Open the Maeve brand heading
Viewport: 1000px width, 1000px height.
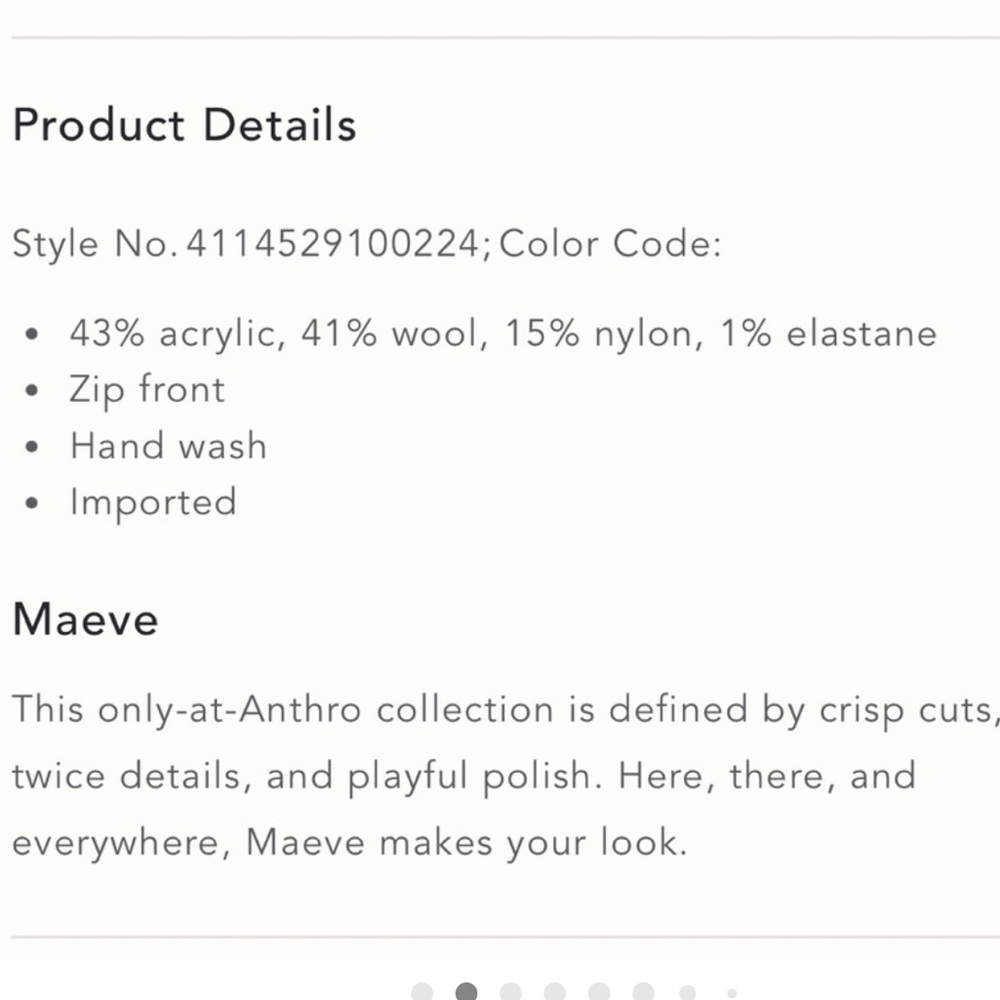click(x=85, y=619)
